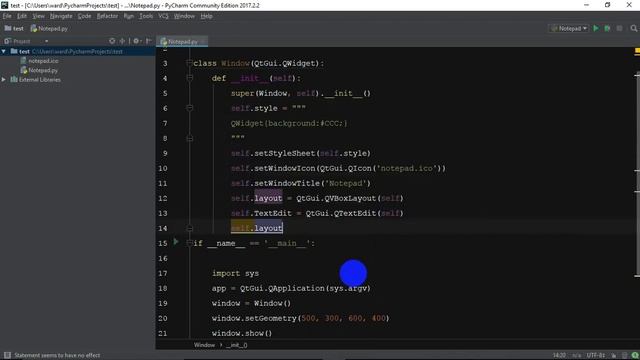640x360 pixels.
Task: Fold the __init__ method at line 4
Action: tap(189, 77)
